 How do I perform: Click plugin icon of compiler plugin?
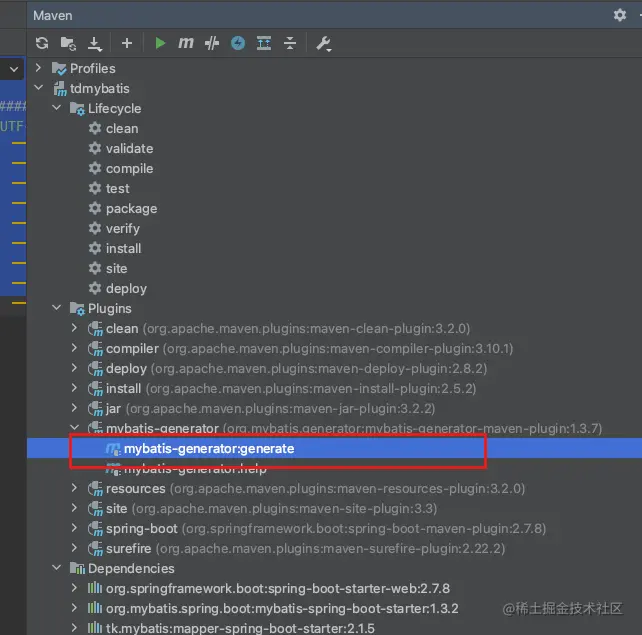coord(95,349)
